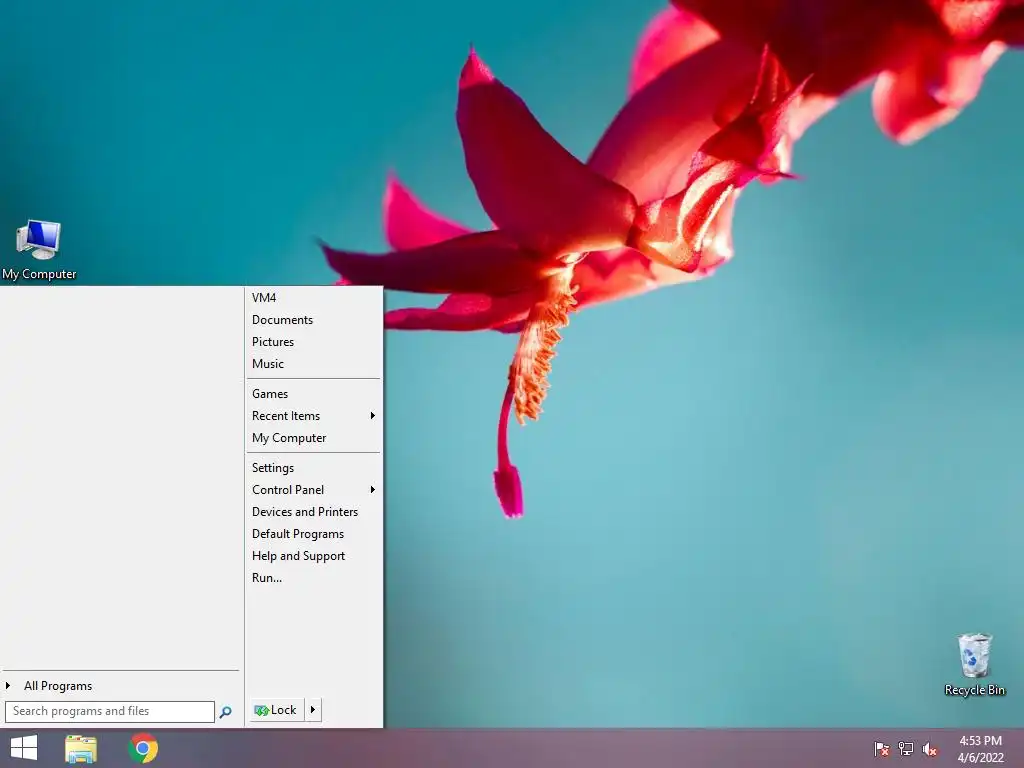The image size is (1024, 768).
Task: Click the Lock button
Action: [x=277, y=710]
